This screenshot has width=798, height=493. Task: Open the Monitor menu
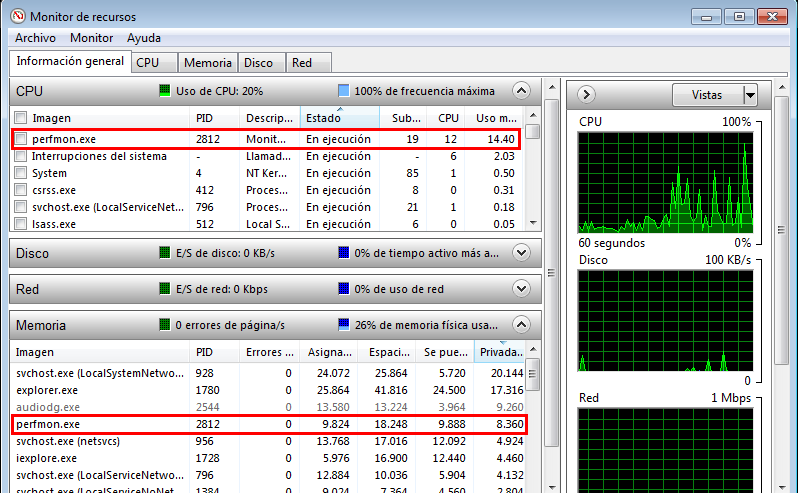click(91, 38)
